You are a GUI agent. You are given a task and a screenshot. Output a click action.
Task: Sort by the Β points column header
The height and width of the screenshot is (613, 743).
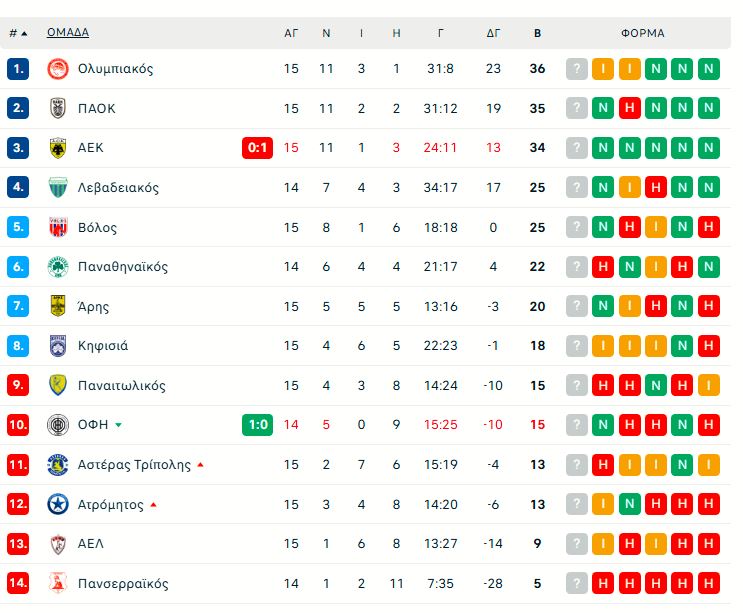pyautogui.click(x=537, y=33)
